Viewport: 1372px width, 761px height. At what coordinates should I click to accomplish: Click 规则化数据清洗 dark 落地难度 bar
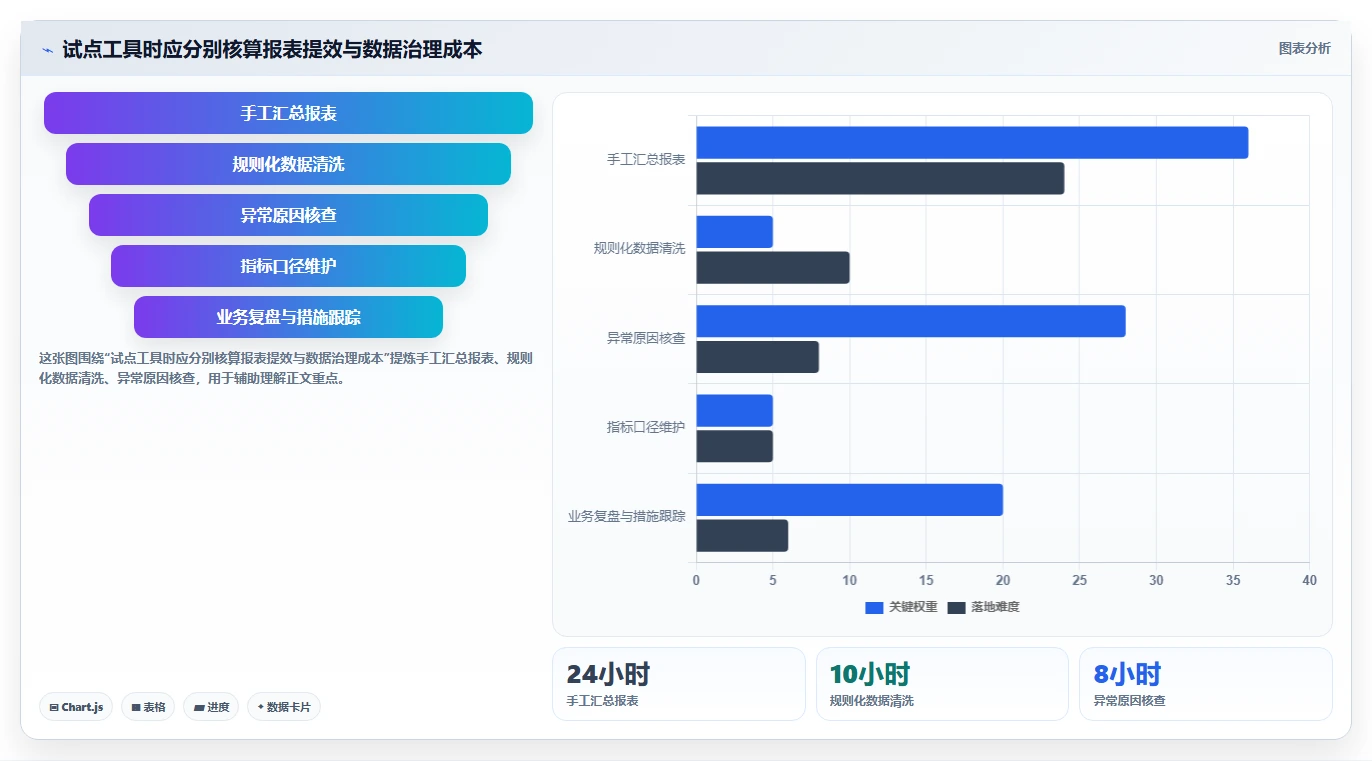pyautogui.click(x=773, y=268)
